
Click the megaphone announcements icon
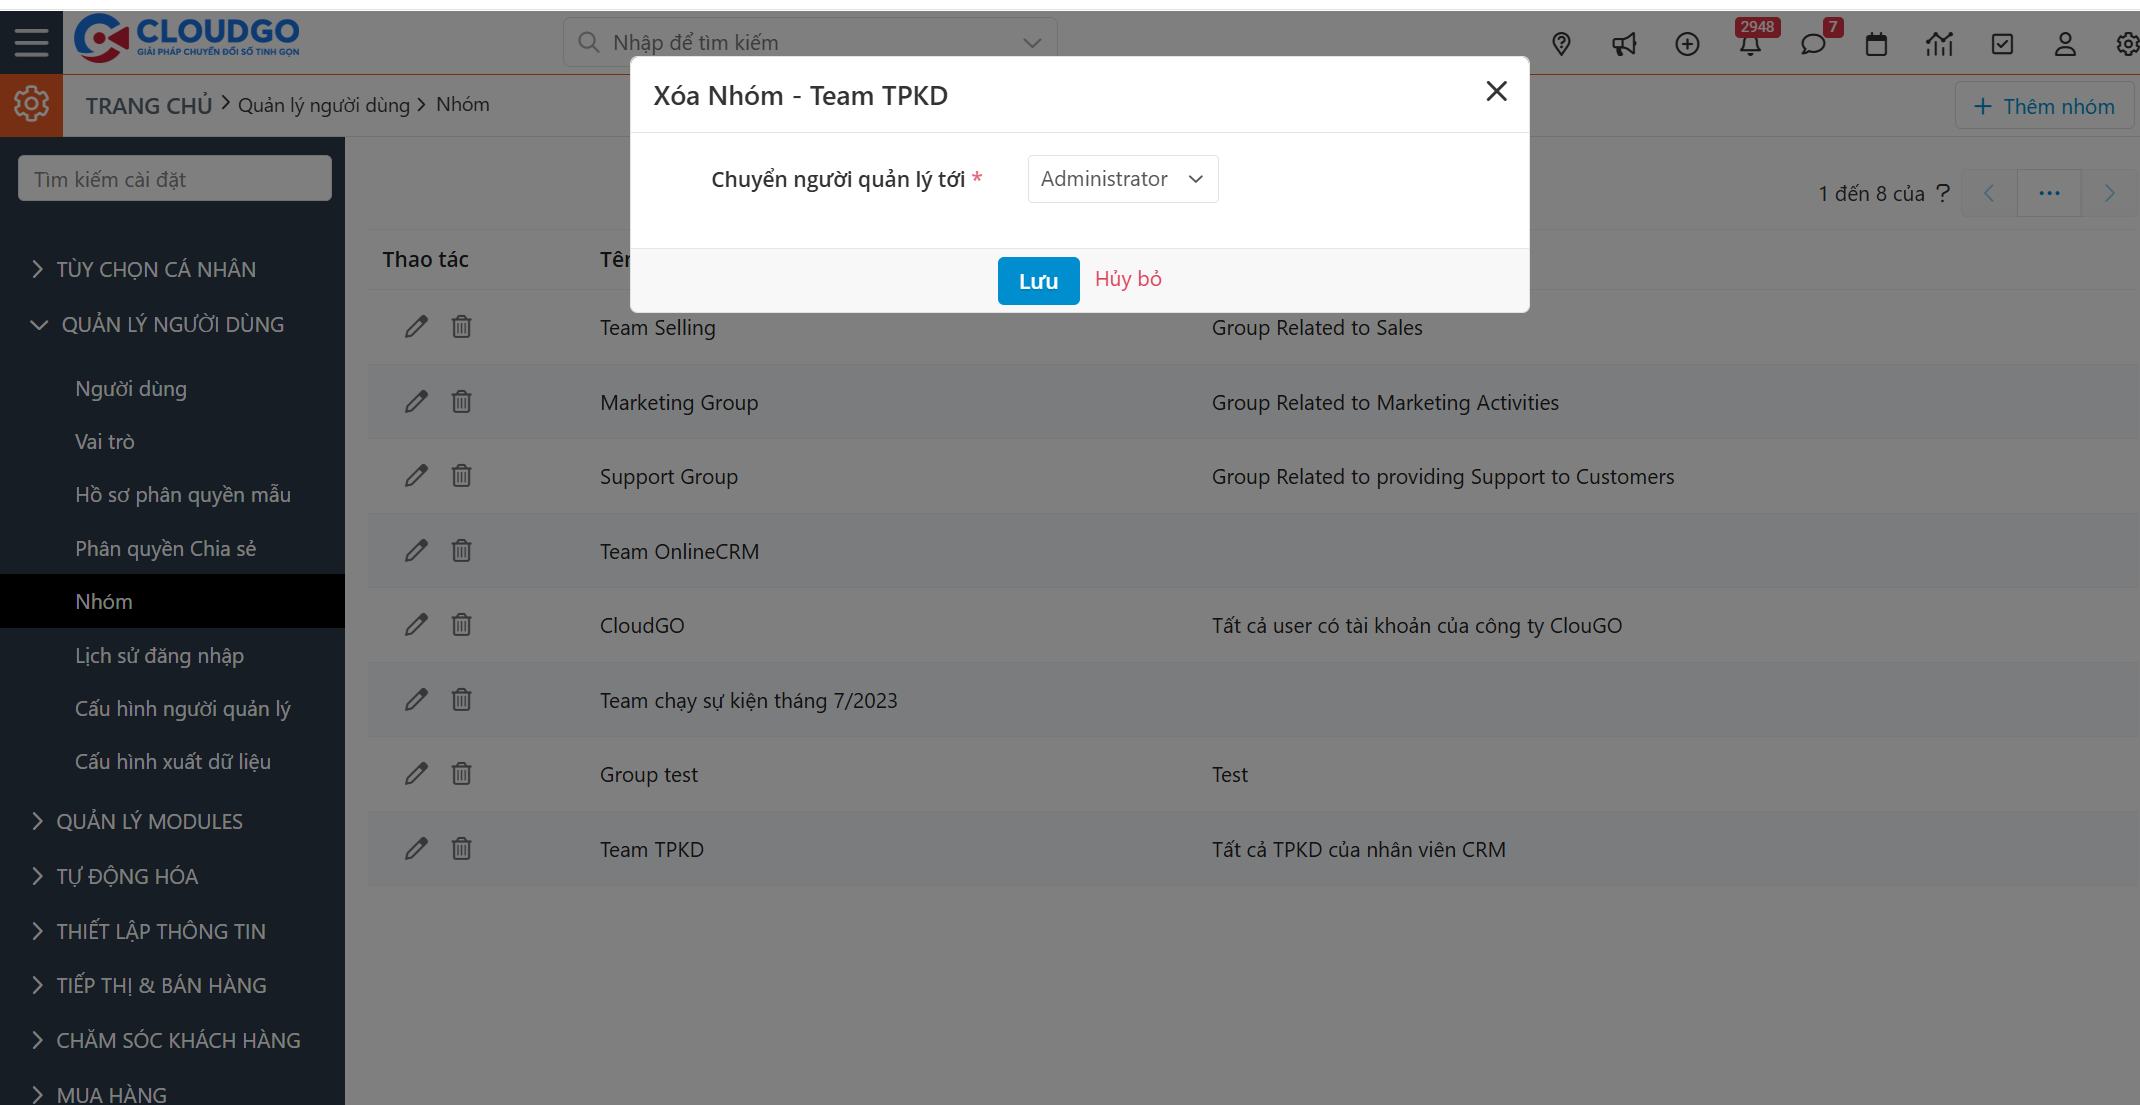pyautogui.click(x=1624, y=44)
